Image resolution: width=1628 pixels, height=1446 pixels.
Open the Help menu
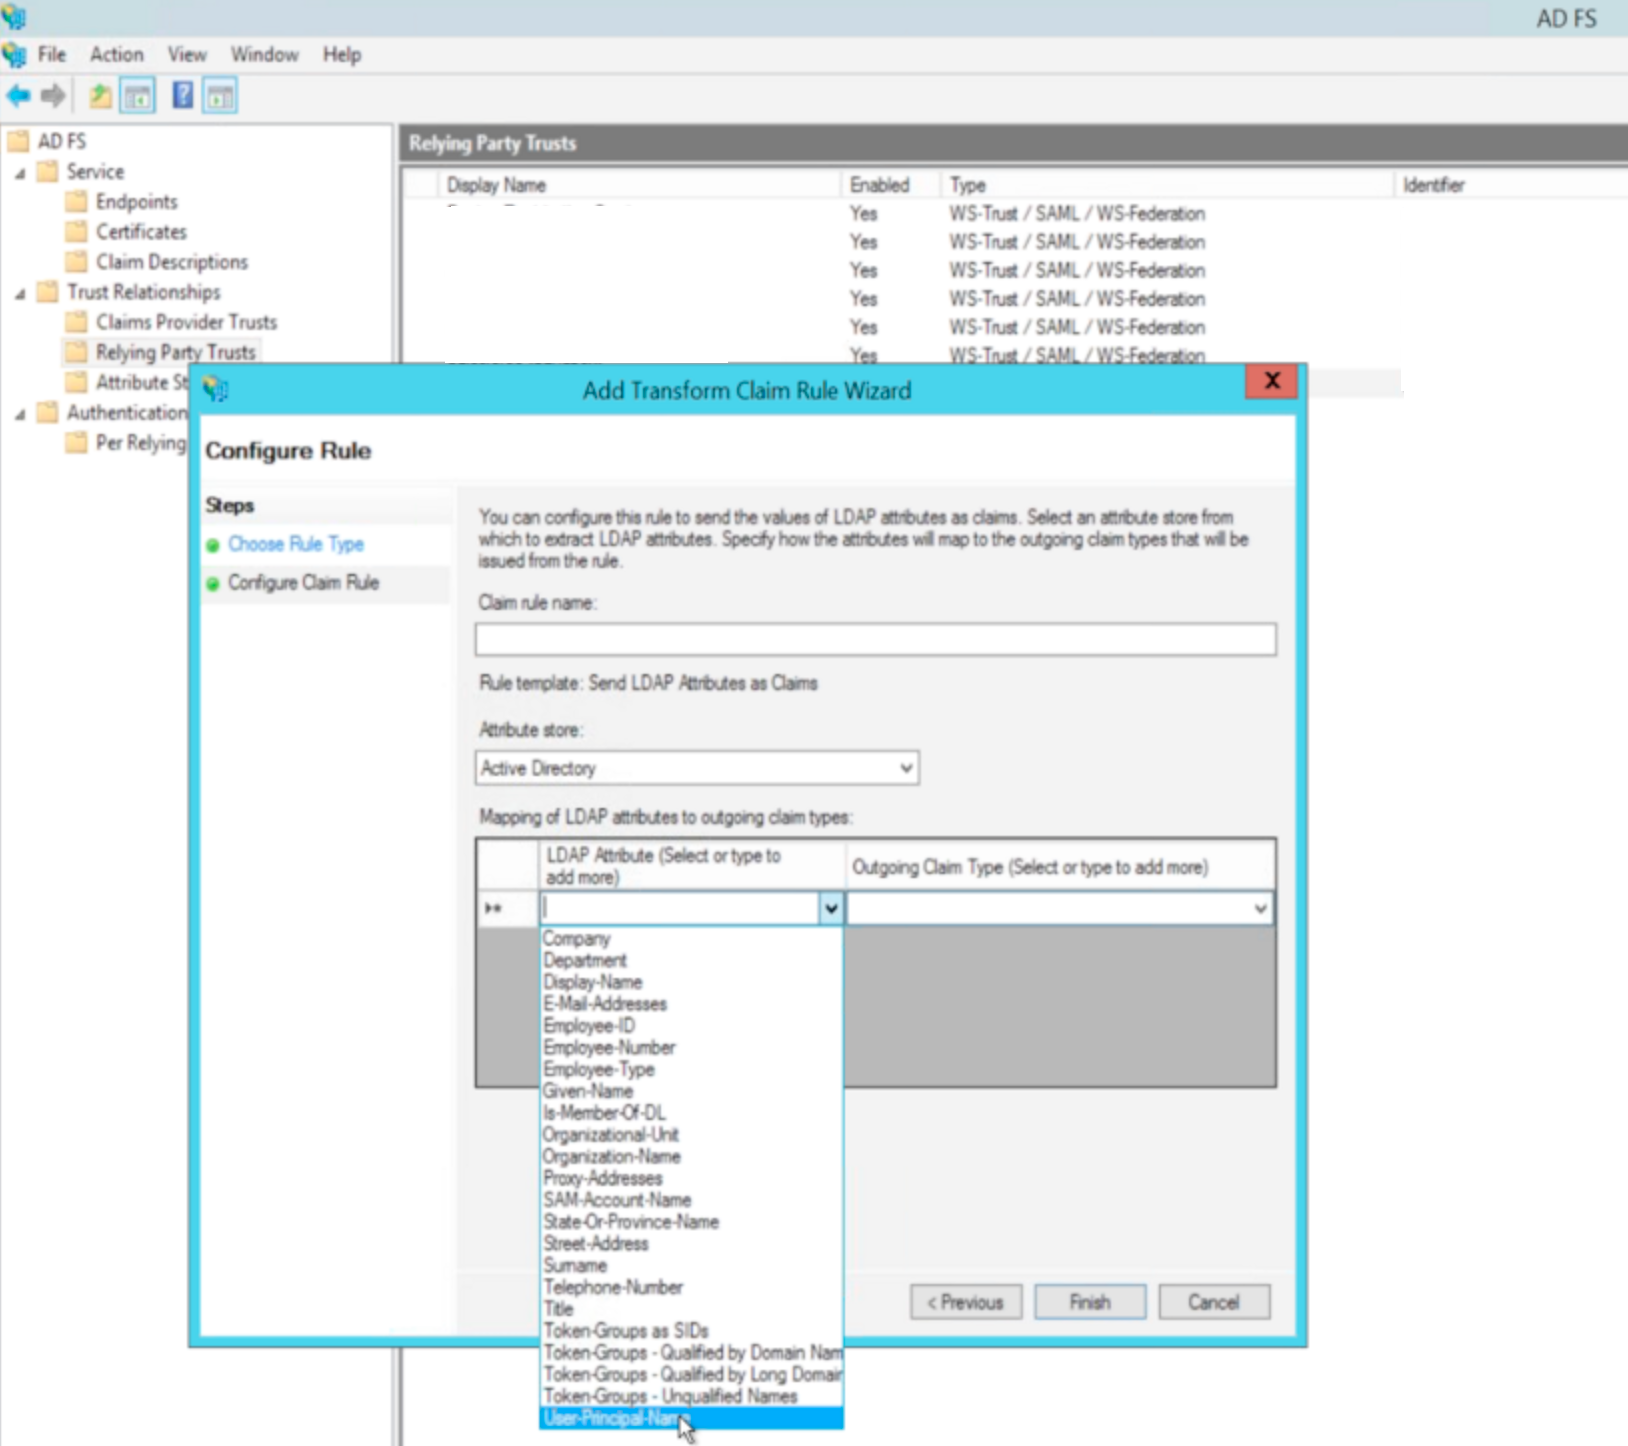[x=342, y=54]
